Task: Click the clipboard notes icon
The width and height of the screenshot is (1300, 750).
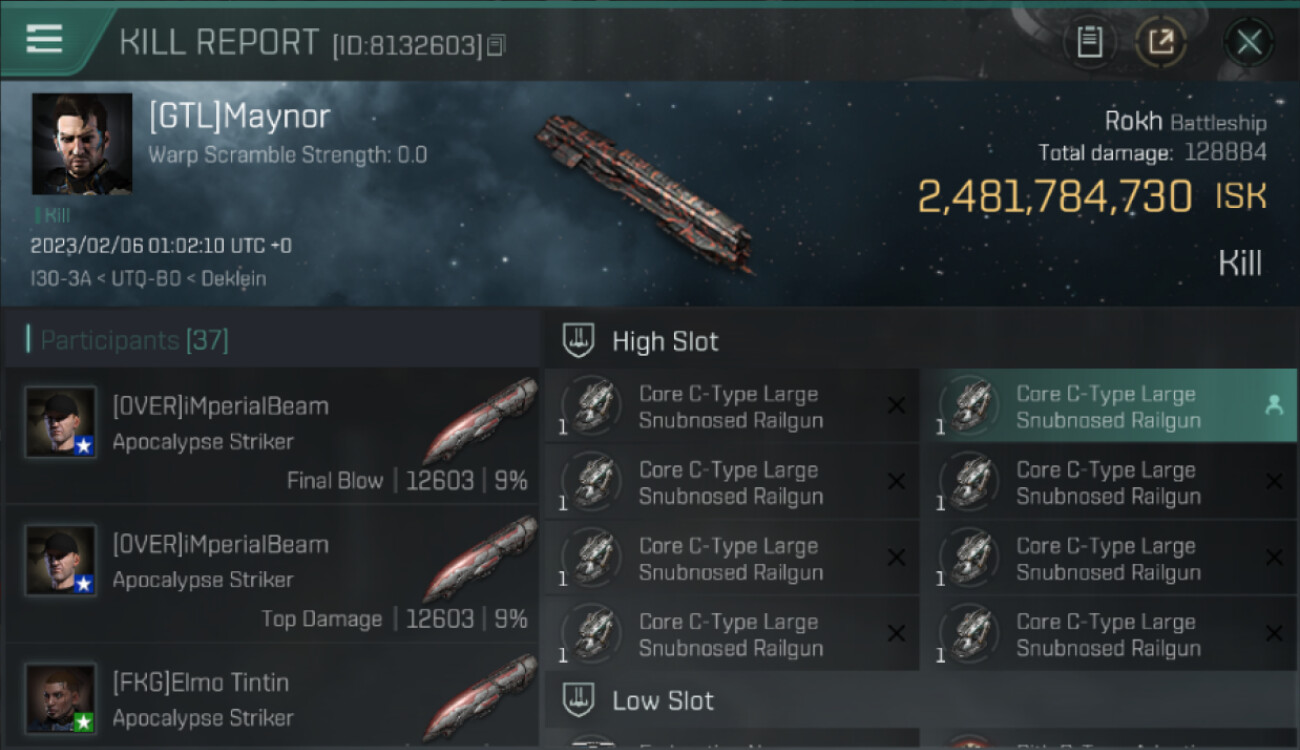Action: click(1090, 42)
